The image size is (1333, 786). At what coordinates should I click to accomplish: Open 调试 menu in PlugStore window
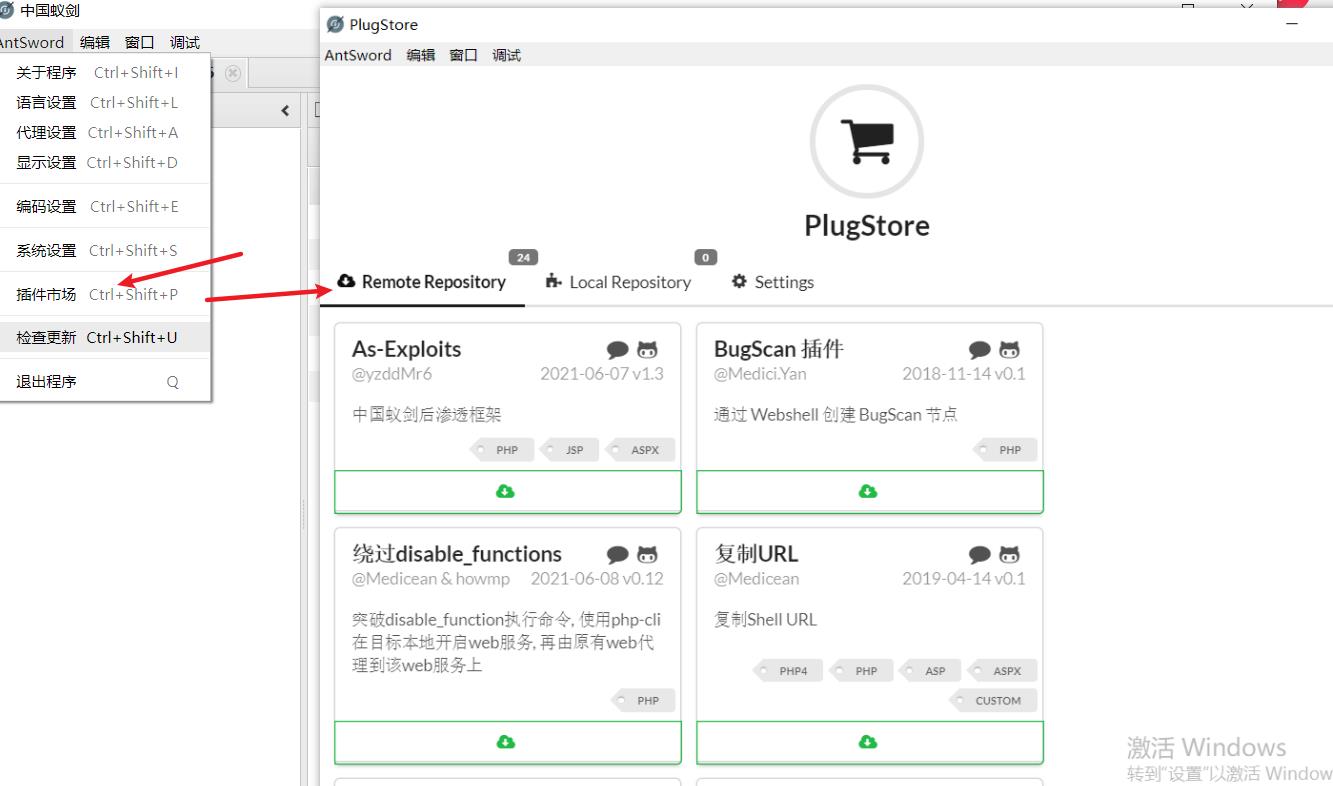[507, 55]
